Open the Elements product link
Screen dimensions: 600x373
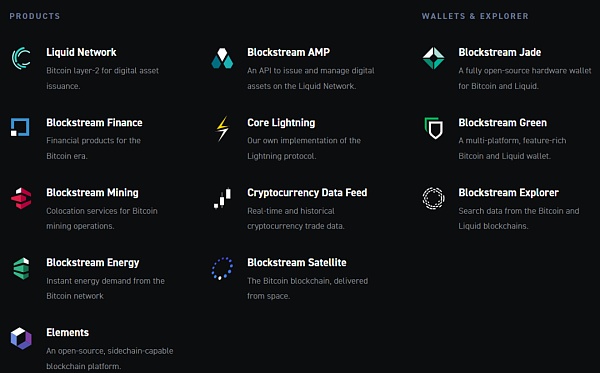coord(67,332)
